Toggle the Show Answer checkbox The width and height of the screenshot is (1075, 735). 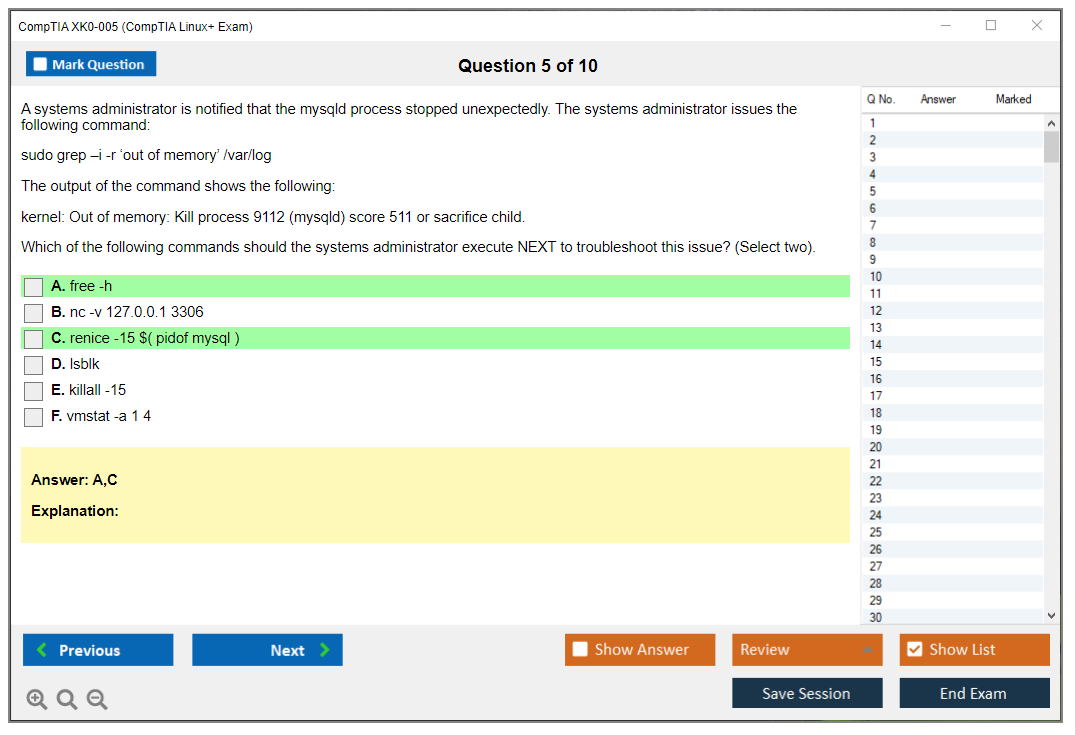tap(581, 650)
